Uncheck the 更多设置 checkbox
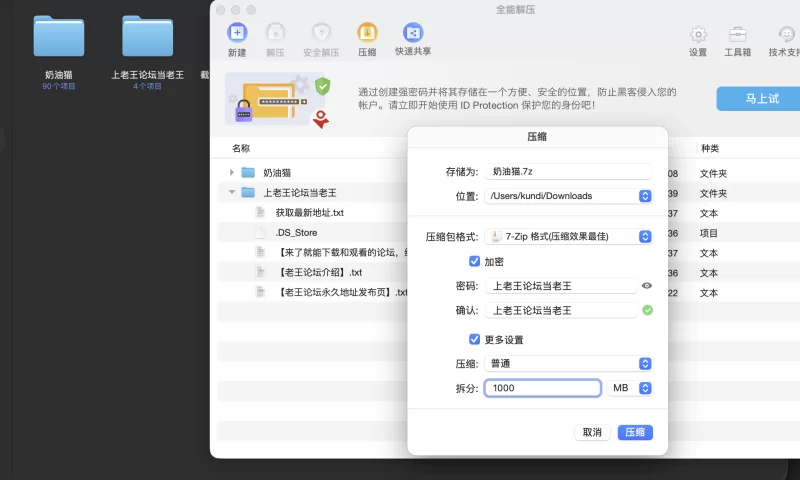Screen dimensions: 800x480 (475, 339)
